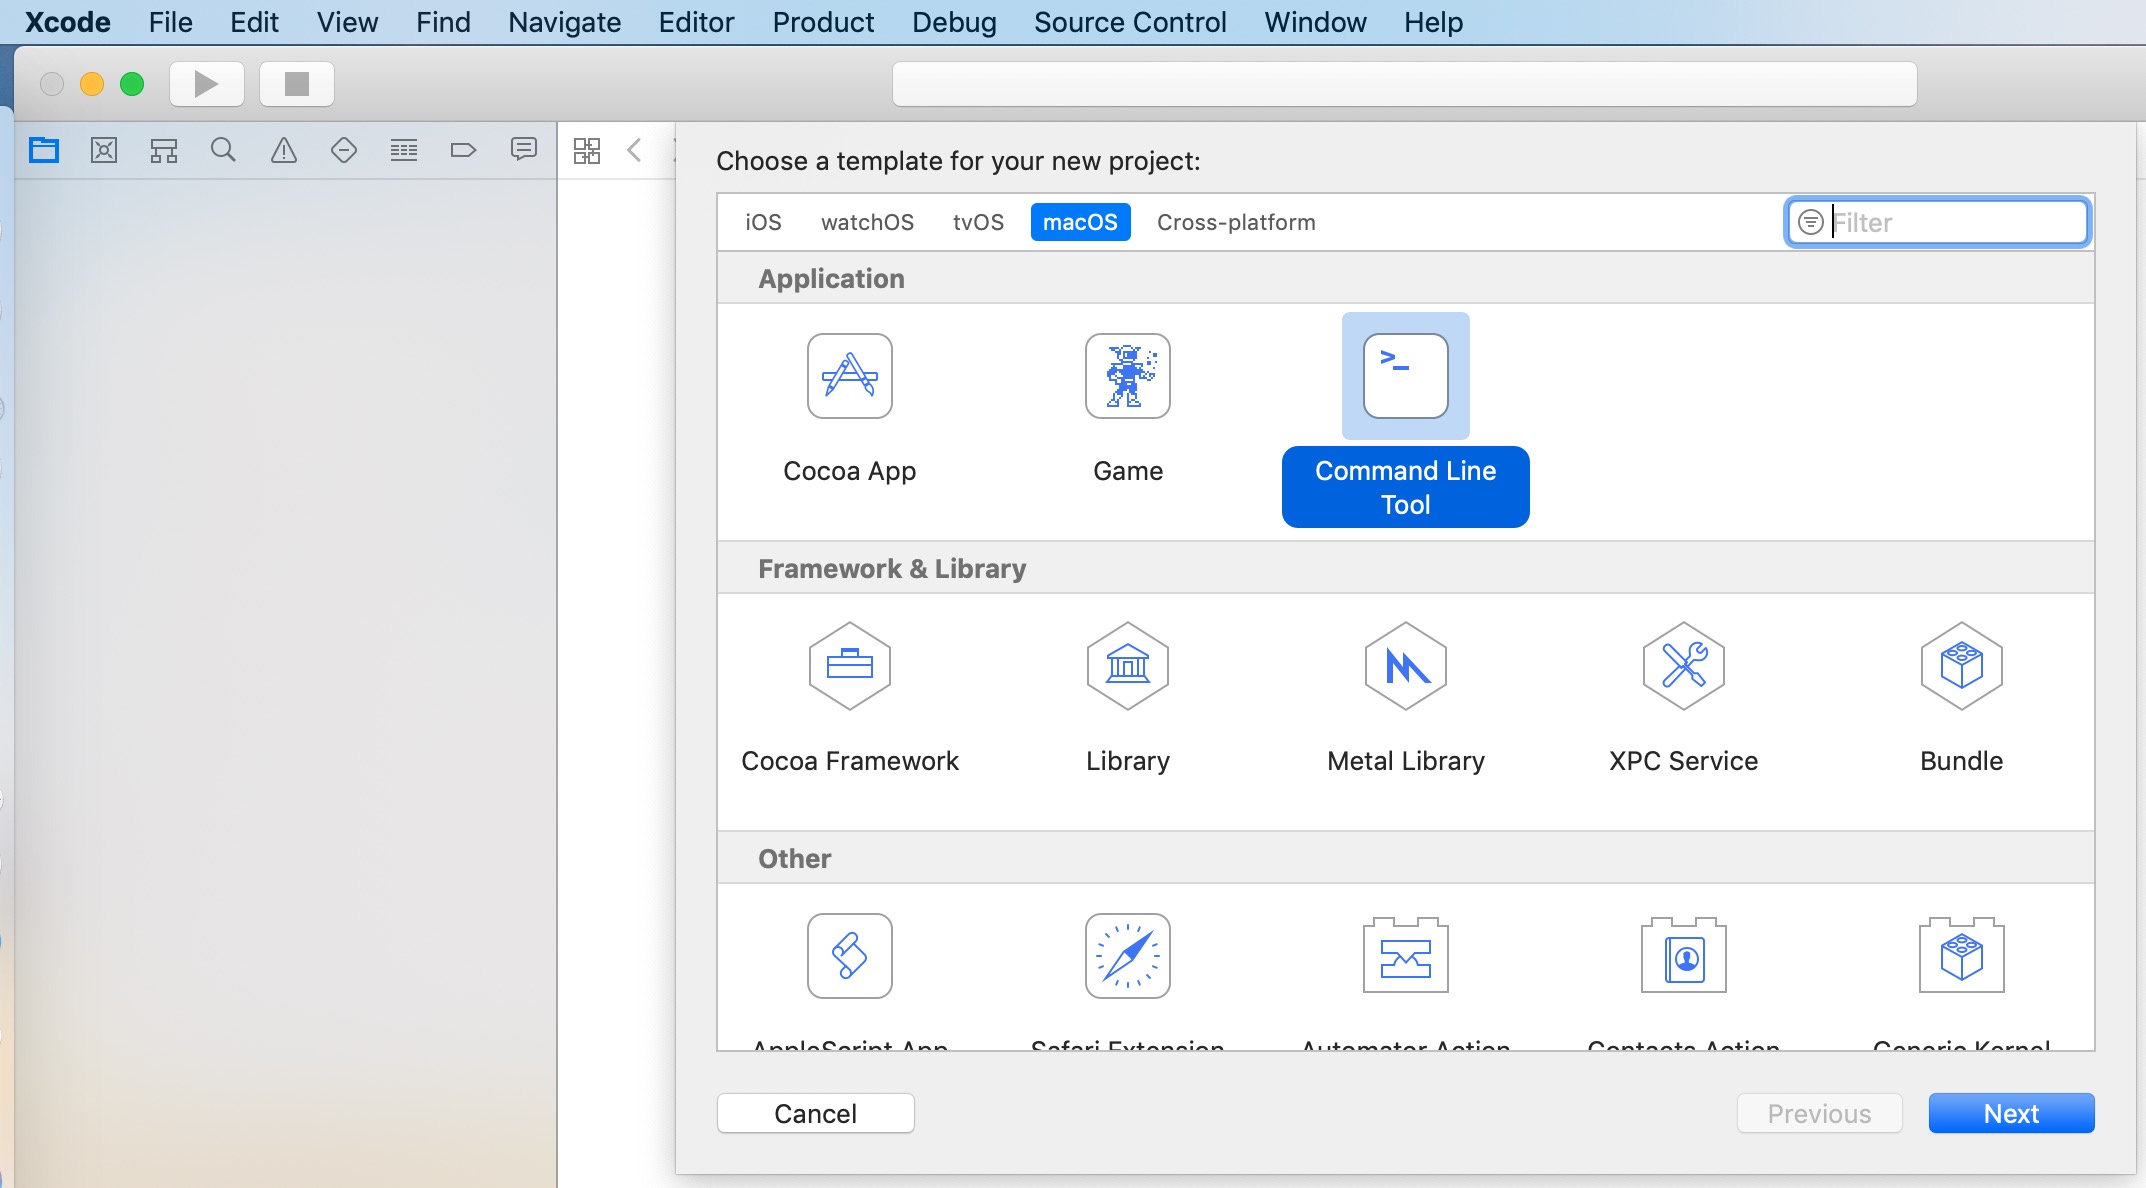Open the Xcode application menu
The height and width of the screenshot is (1188, 2146).
[67, 22]
